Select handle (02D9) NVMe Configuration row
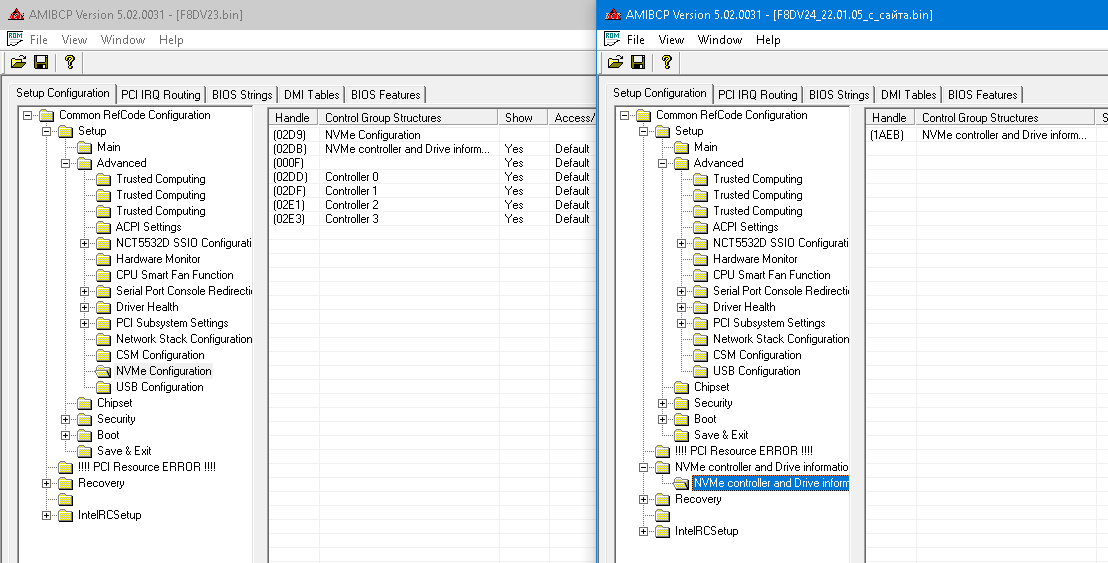1108x563 pixels. coord(432,135)
